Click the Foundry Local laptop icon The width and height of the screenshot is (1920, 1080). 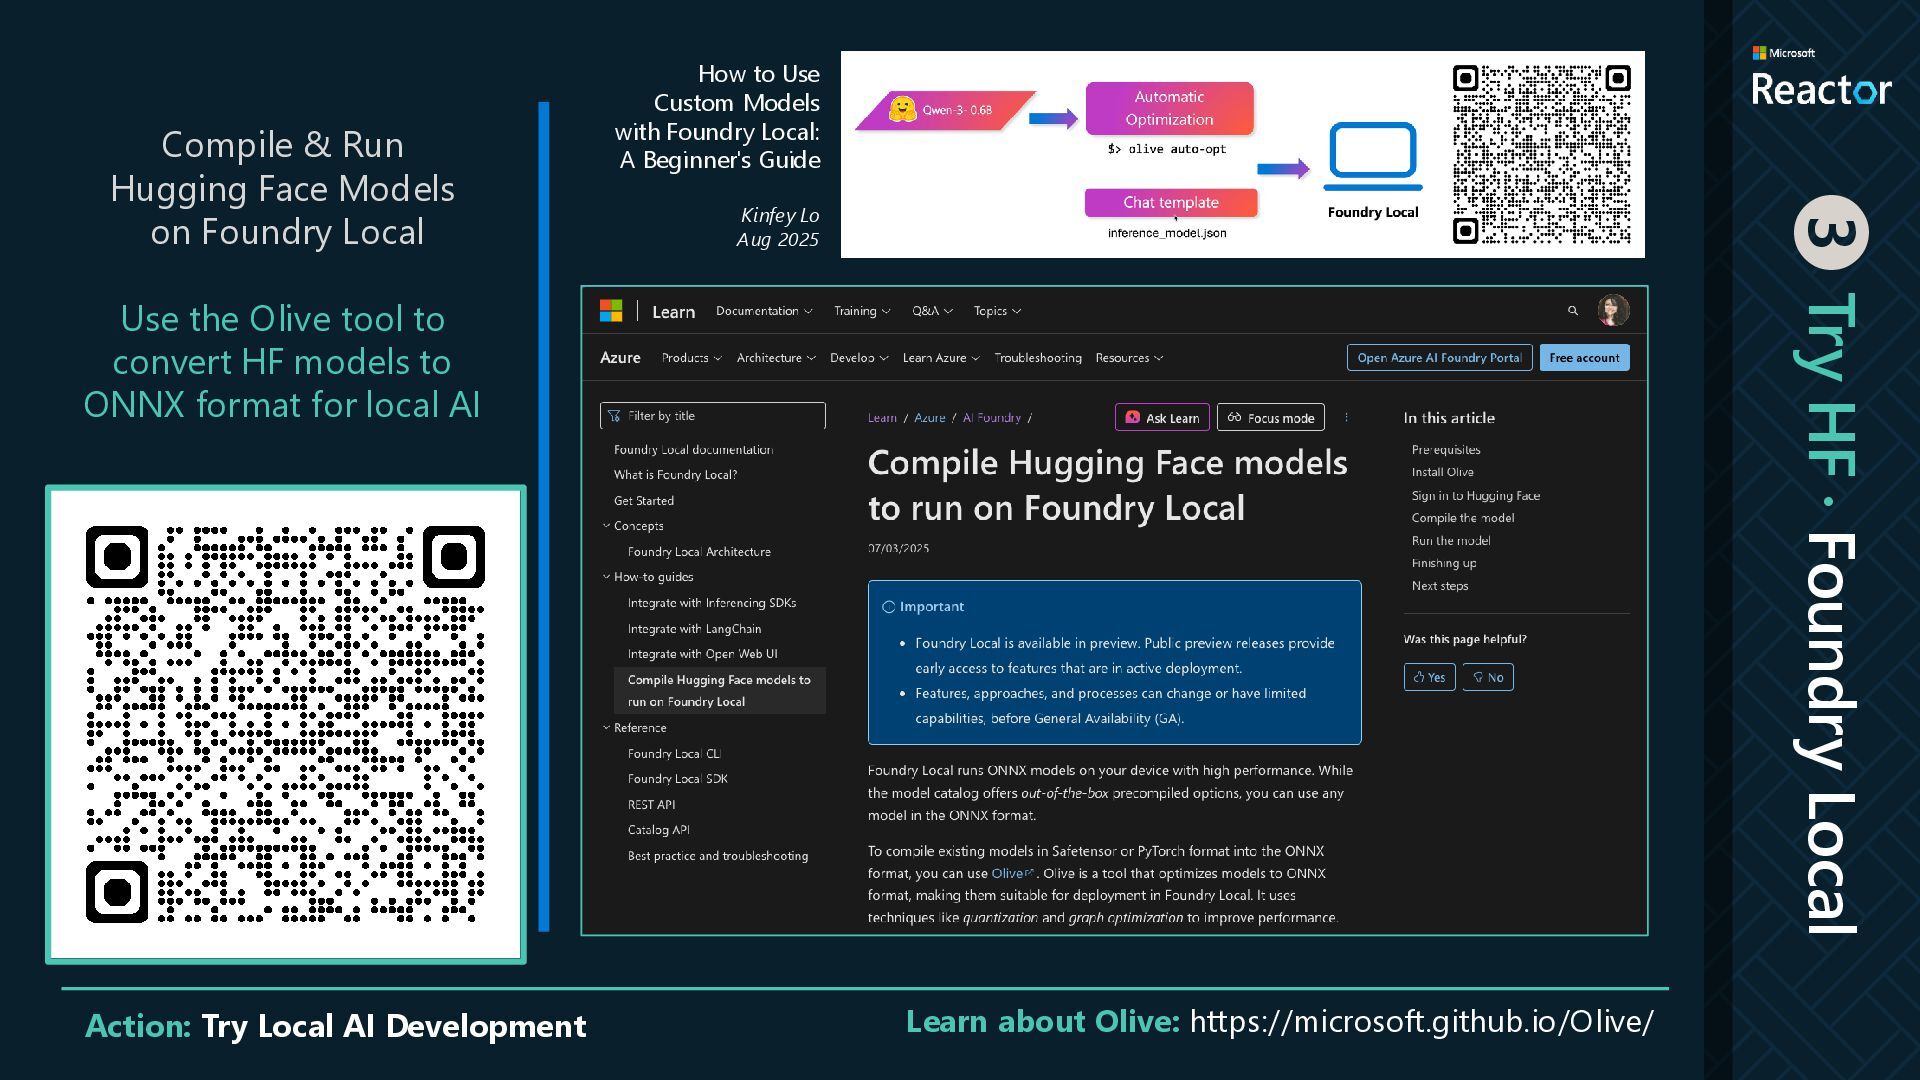[1372, 156]
